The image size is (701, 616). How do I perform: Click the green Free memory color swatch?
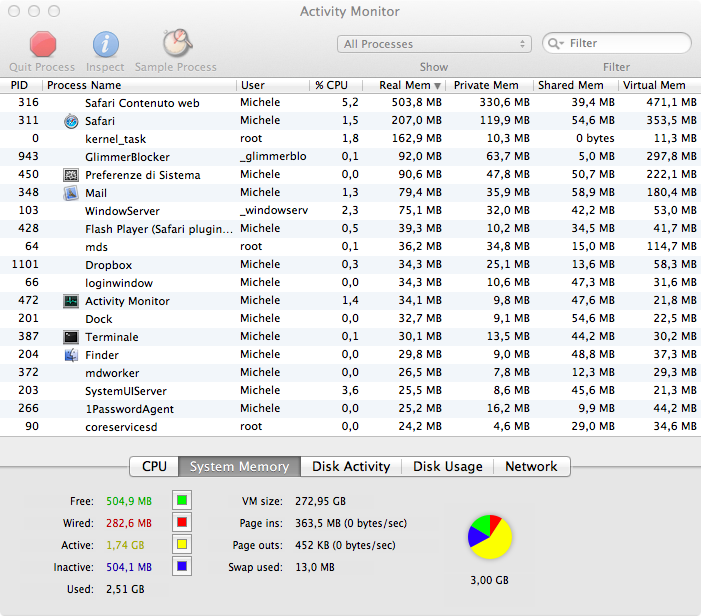(x=181, y=501)
